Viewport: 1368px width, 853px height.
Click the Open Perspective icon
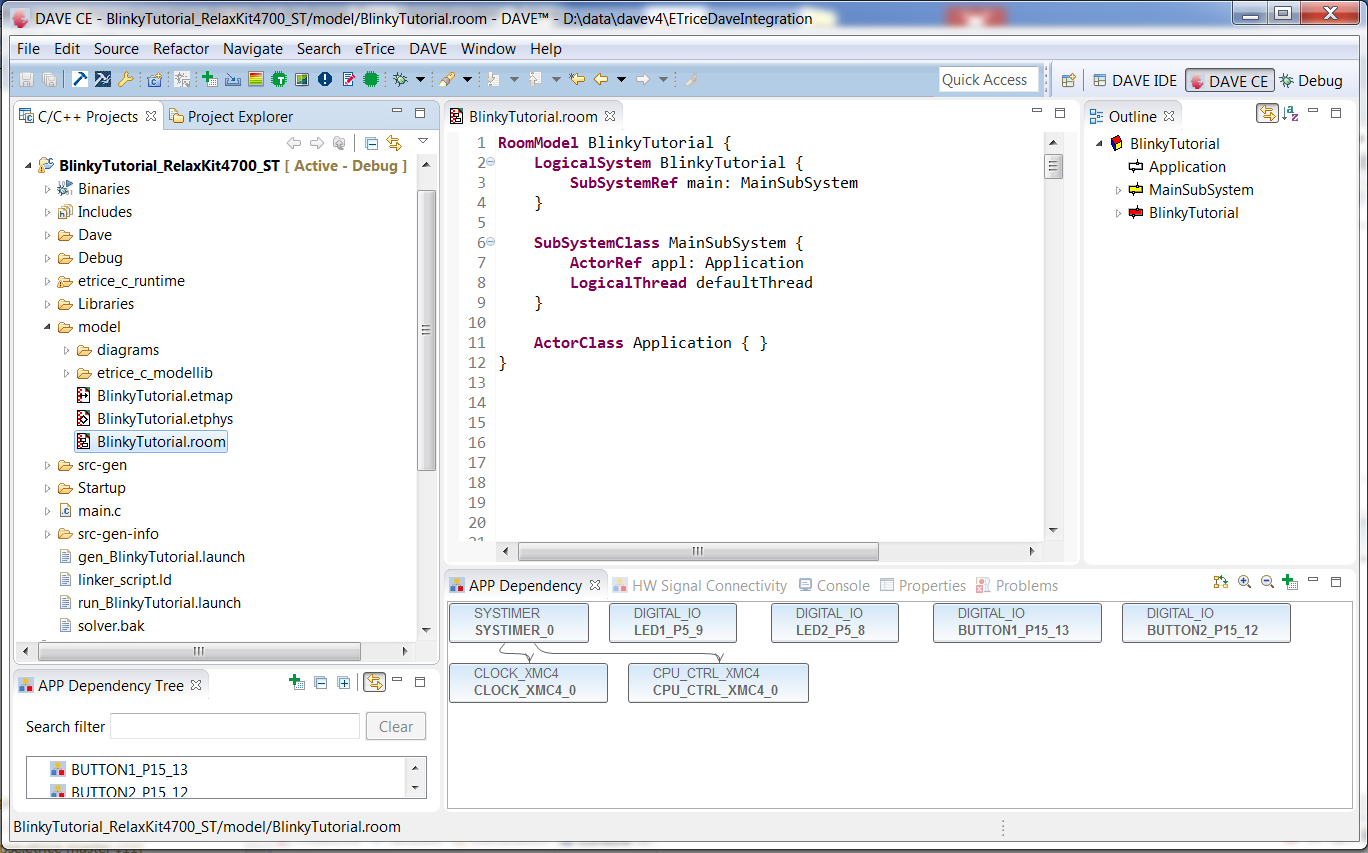point(1068,81)
